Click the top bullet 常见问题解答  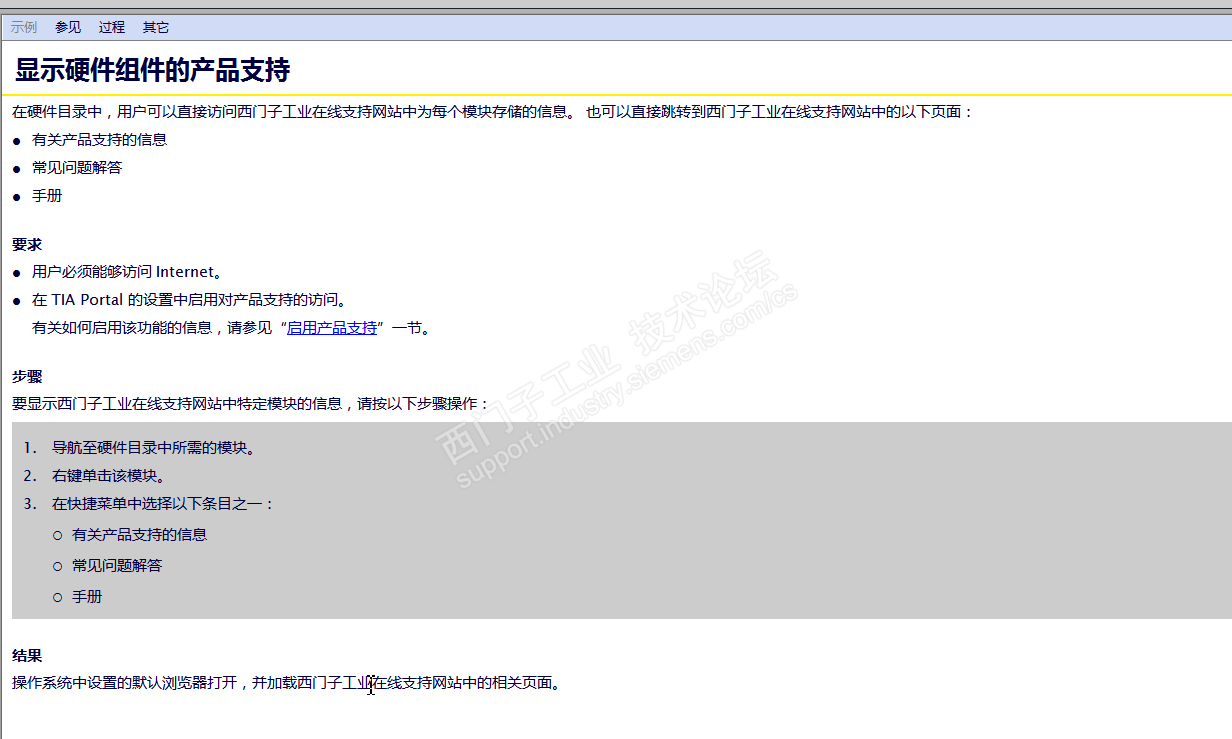pos(77,168)
